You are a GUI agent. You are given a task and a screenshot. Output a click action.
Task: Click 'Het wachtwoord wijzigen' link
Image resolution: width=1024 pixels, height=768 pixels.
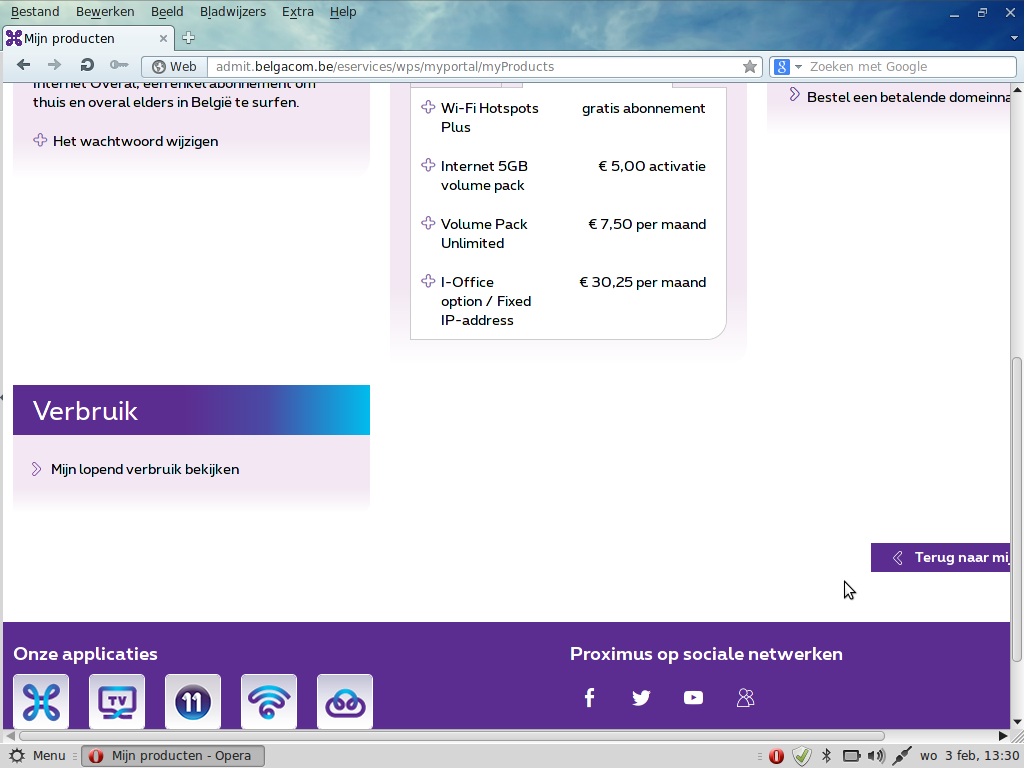click(x=135, y=141)
